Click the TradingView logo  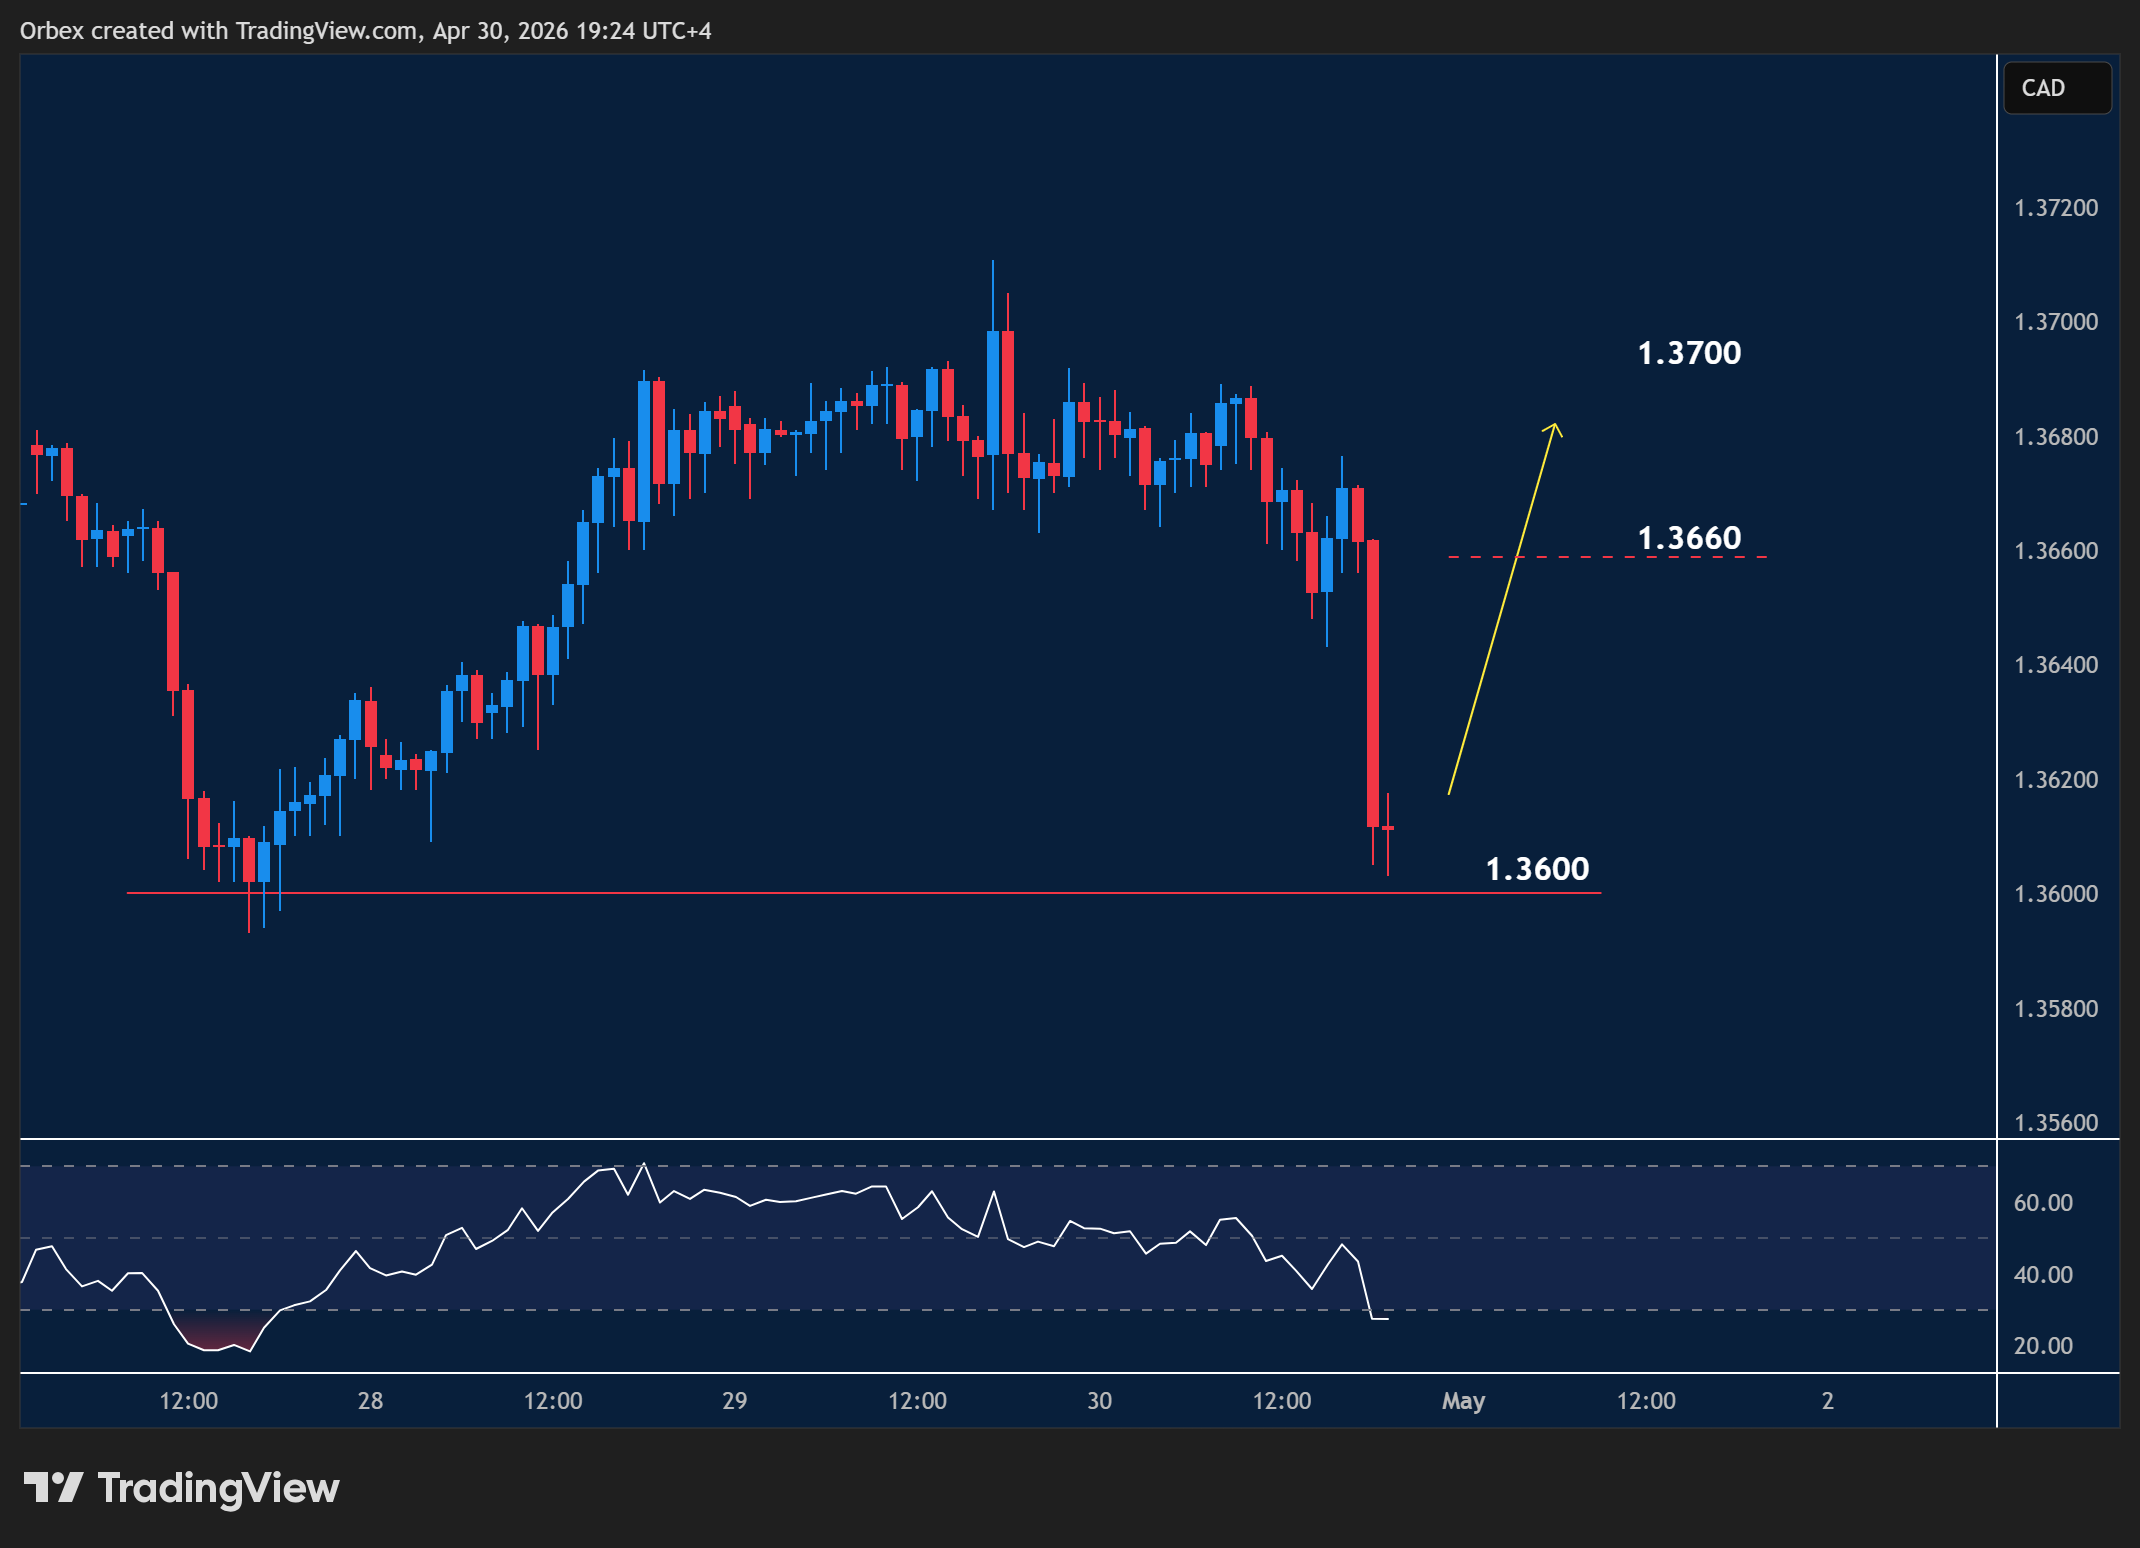(181, 1488)
